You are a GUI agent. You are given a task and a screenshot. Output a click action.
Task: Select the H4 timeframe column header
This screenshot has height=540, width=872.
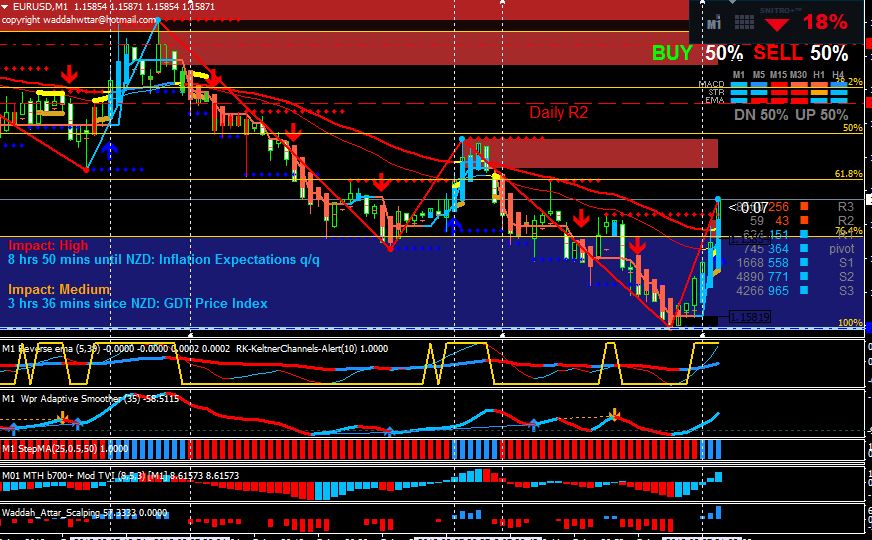(838, 75)
